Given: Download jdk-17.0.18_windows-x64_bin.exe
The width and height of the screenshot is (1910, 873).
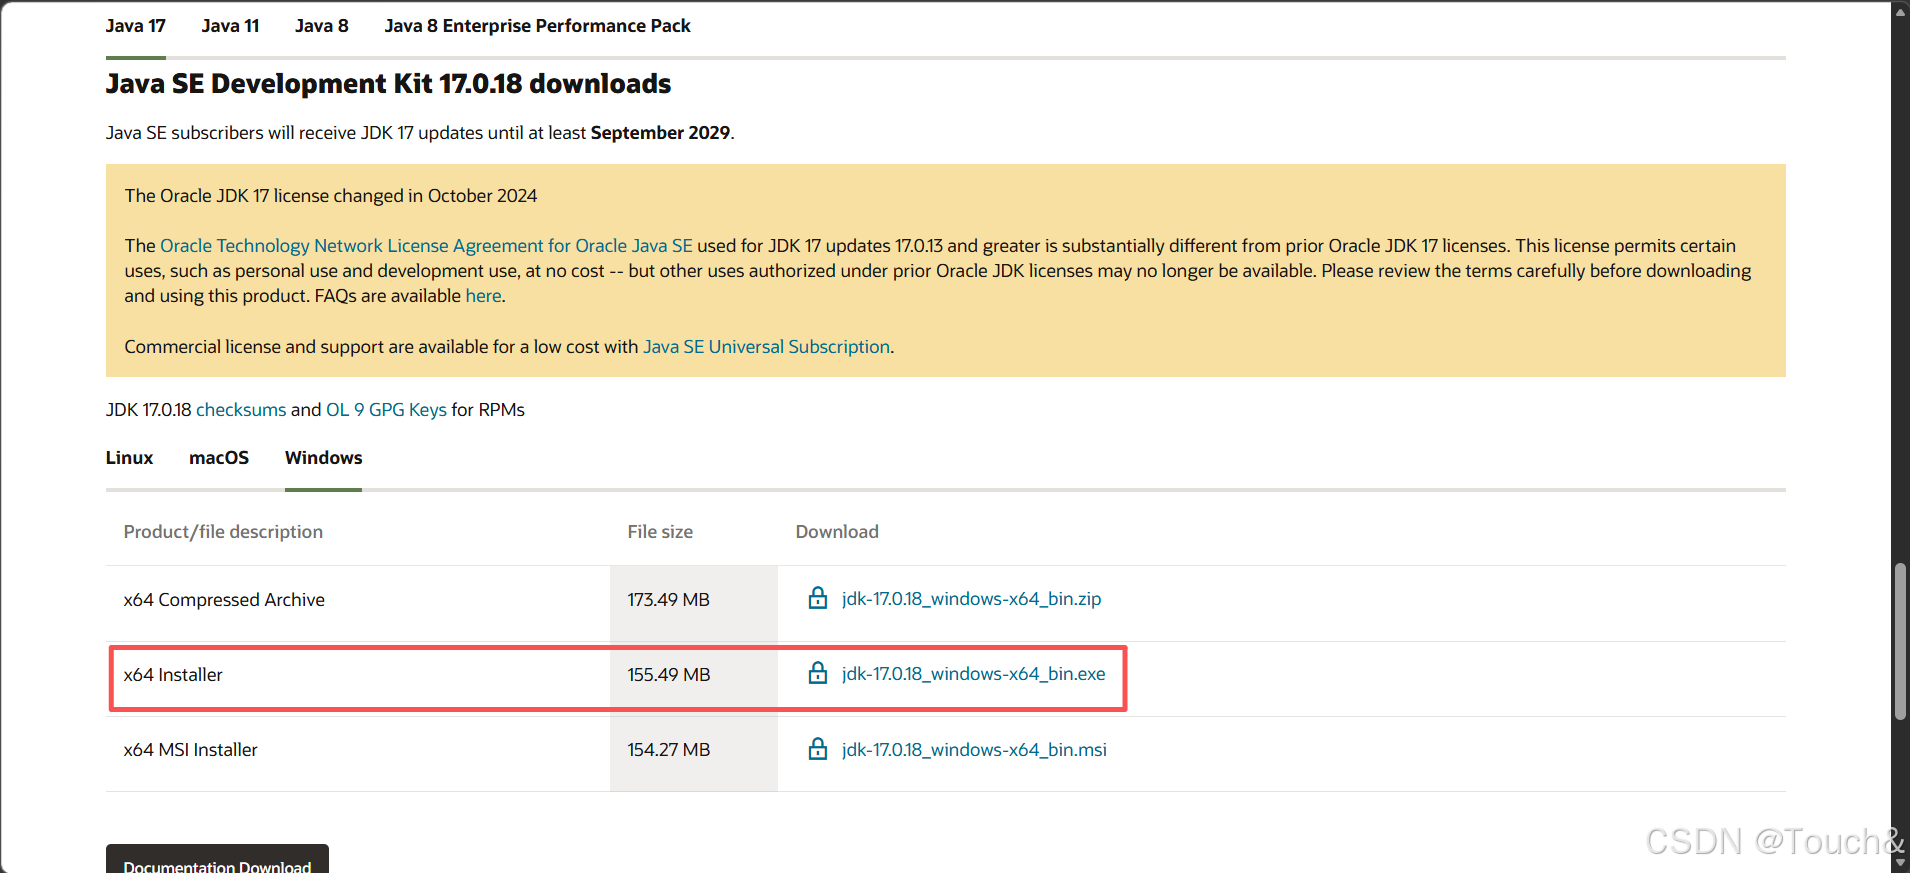Looking at the screenshot, I should point(973,674).
